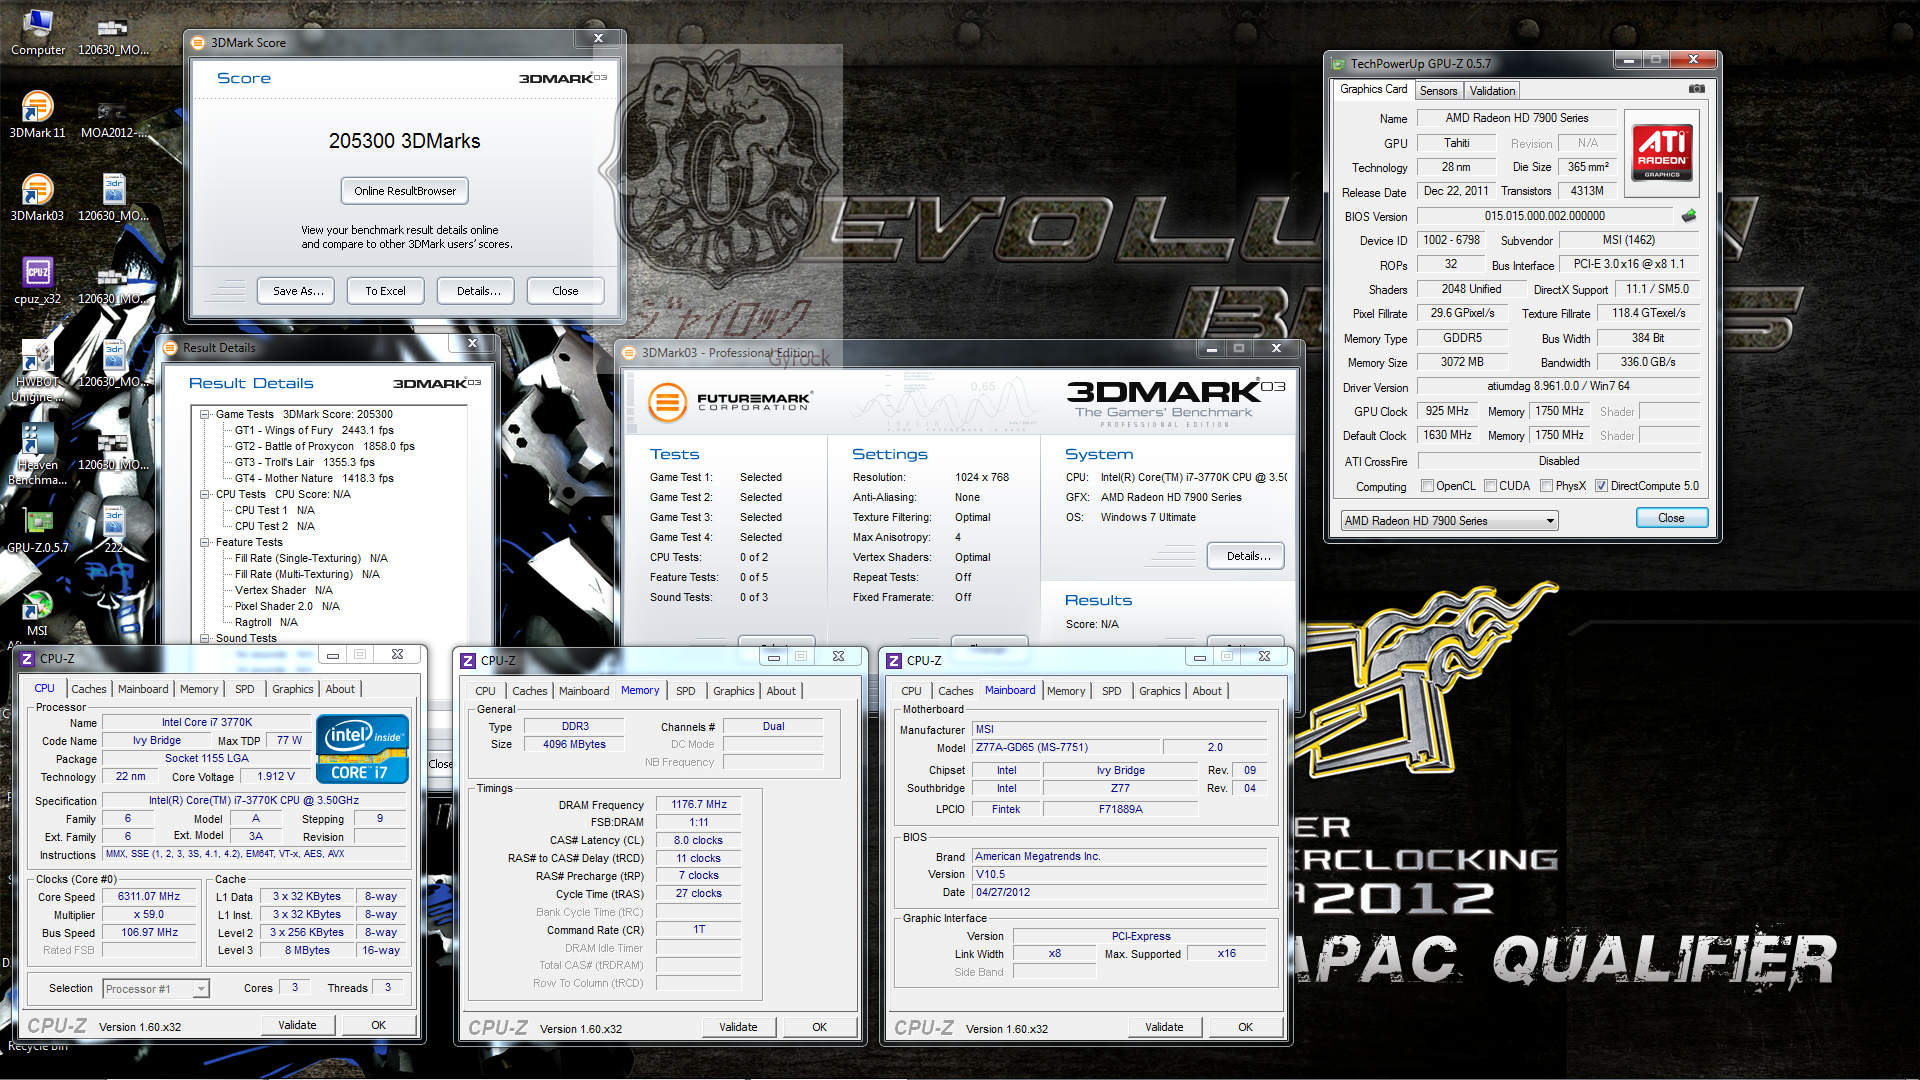
Task: Click the GPU-Z screenshot camera icon
Action: tap(1697, 89)
